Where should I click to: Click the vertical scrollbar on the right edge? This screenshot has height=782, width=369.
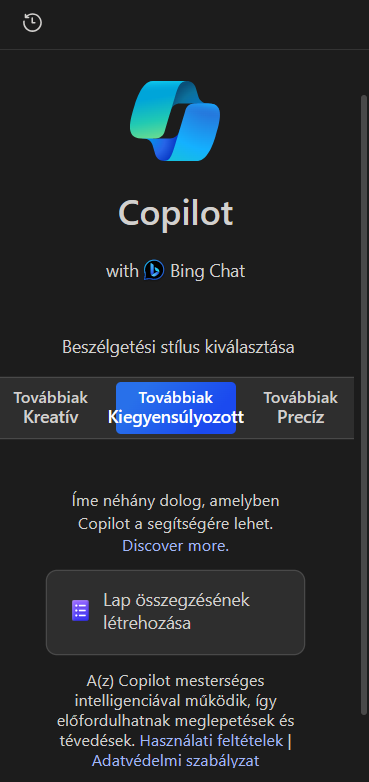(364, 404)
